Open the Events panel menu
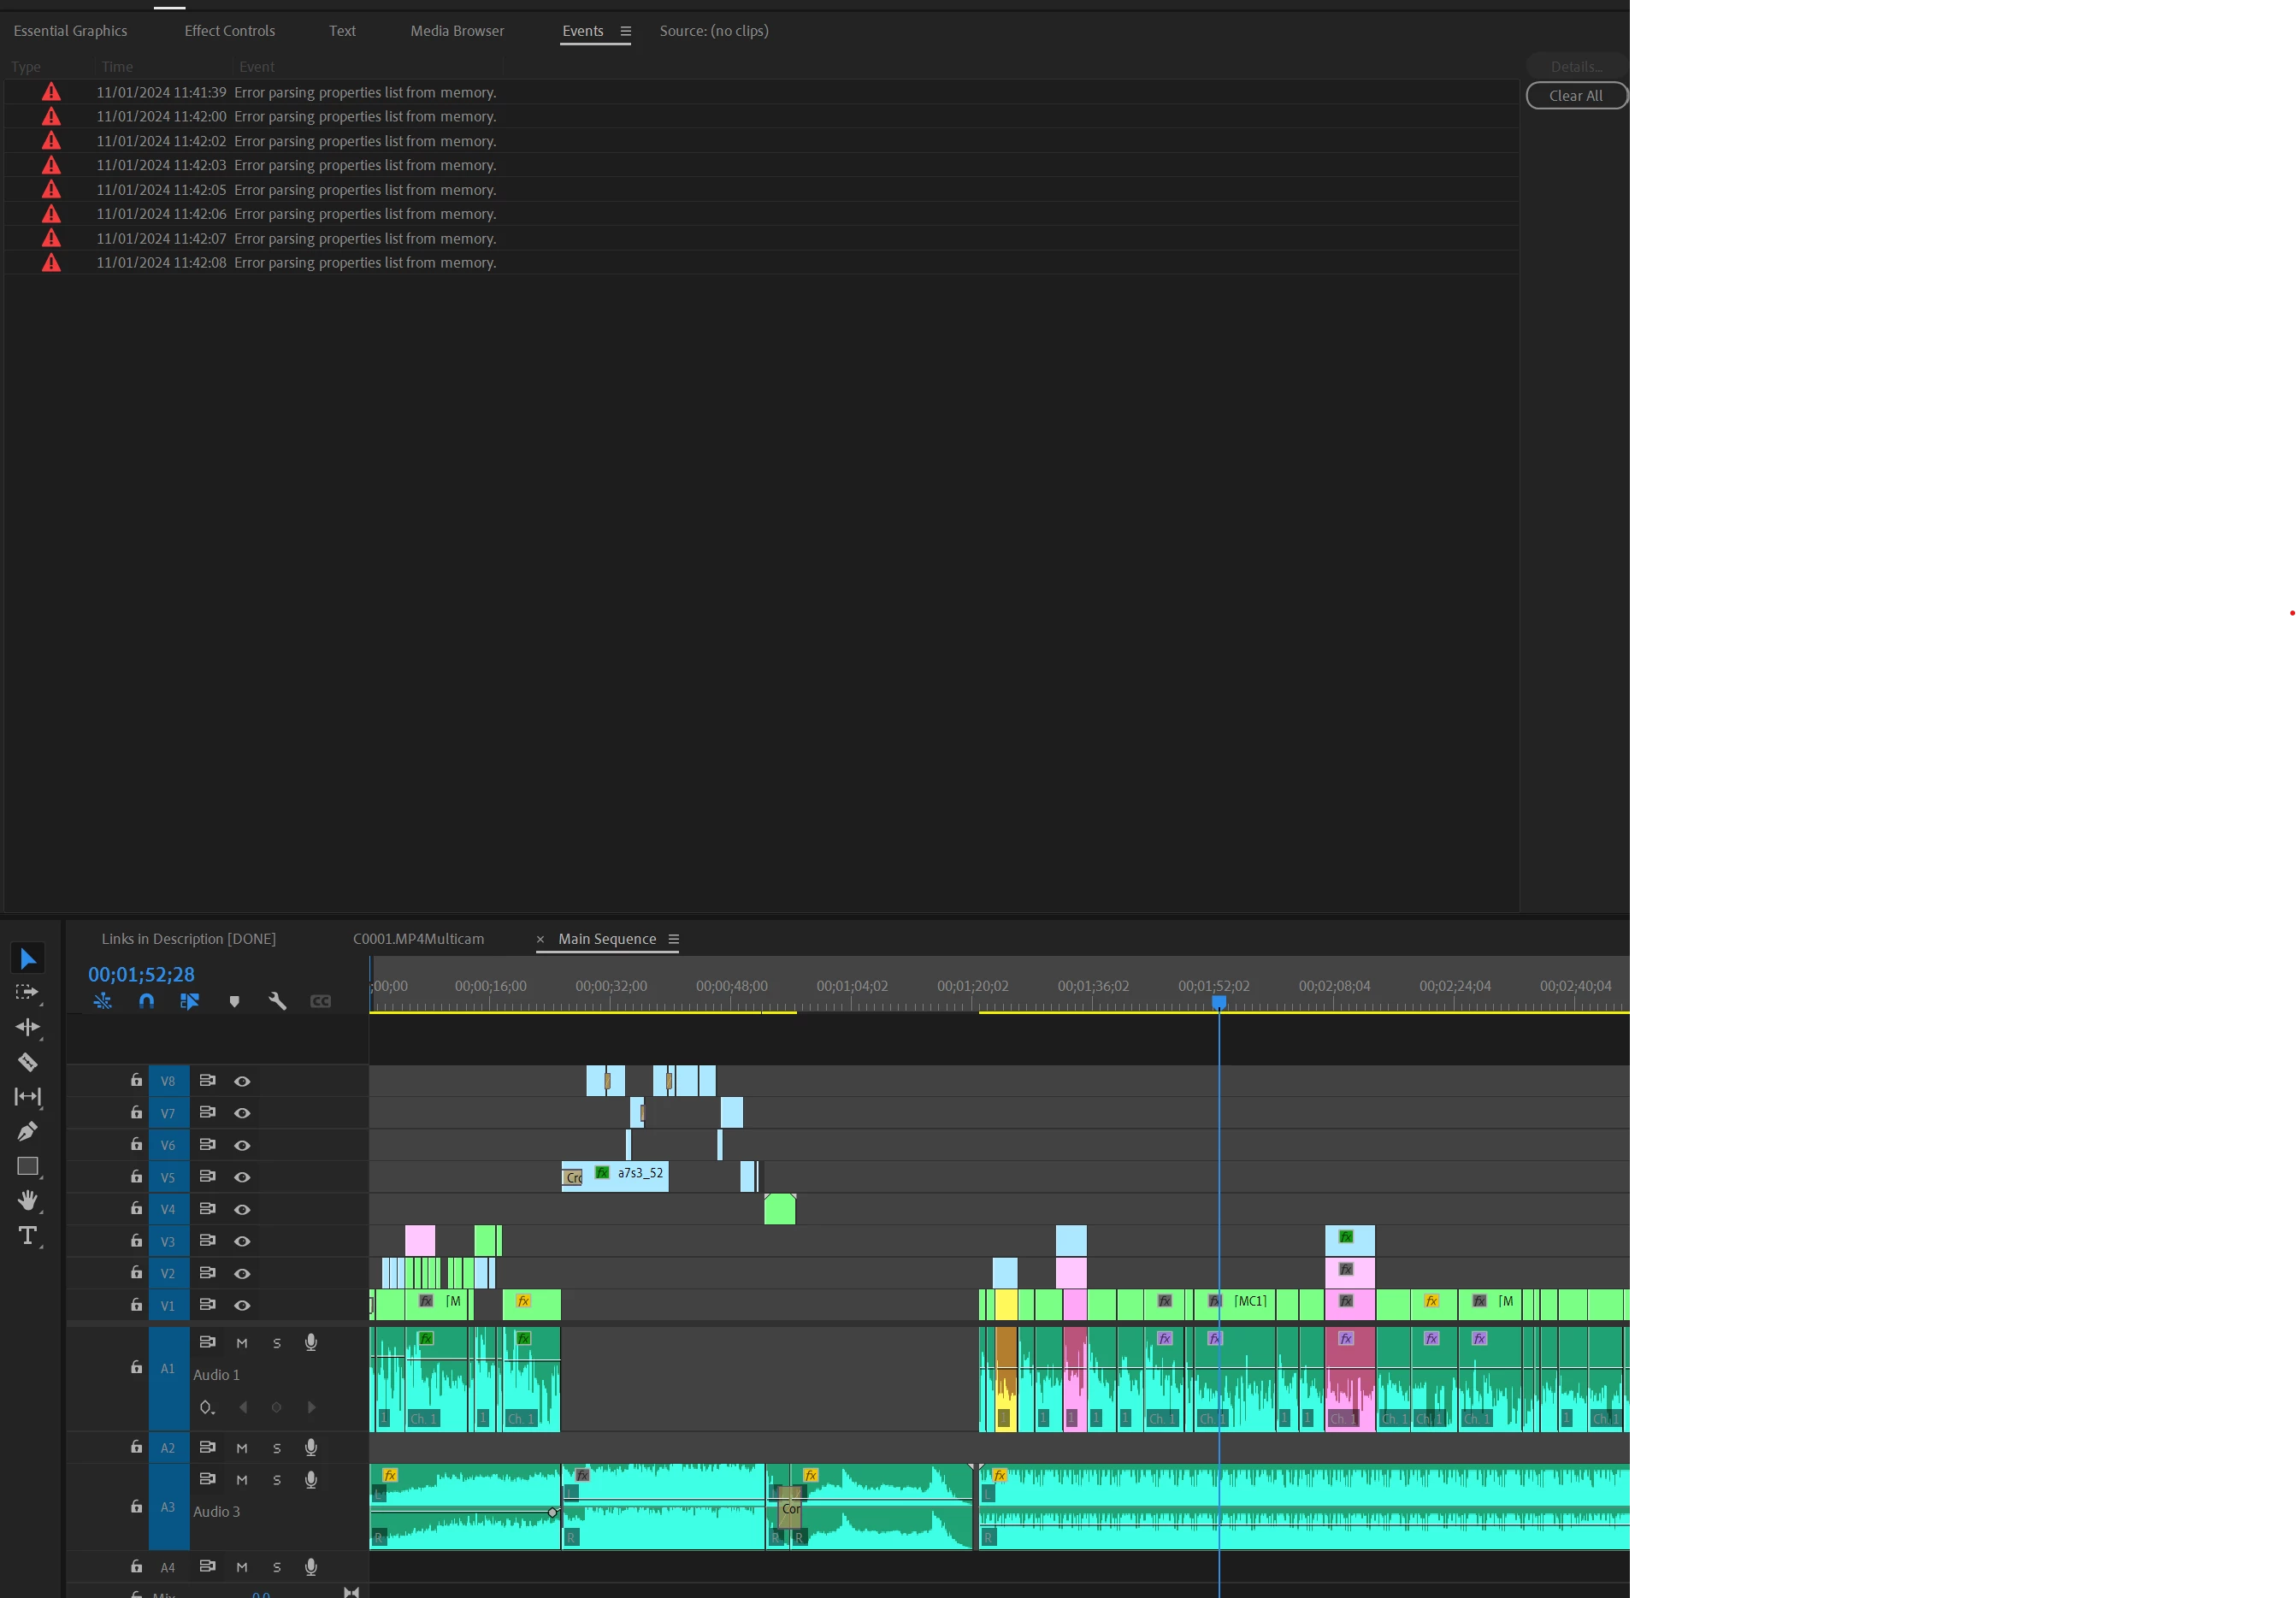The image size is (2296, 1598). (626, 31)
